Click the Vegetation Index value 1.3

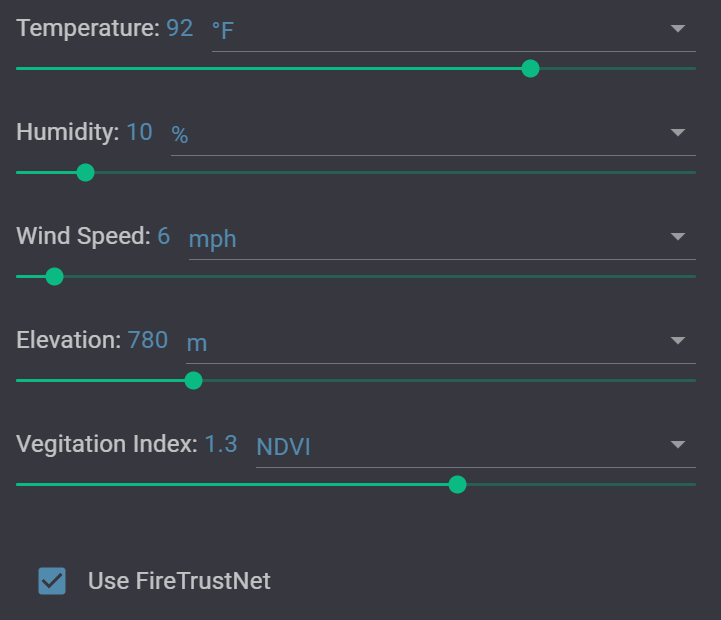[221, 444]
